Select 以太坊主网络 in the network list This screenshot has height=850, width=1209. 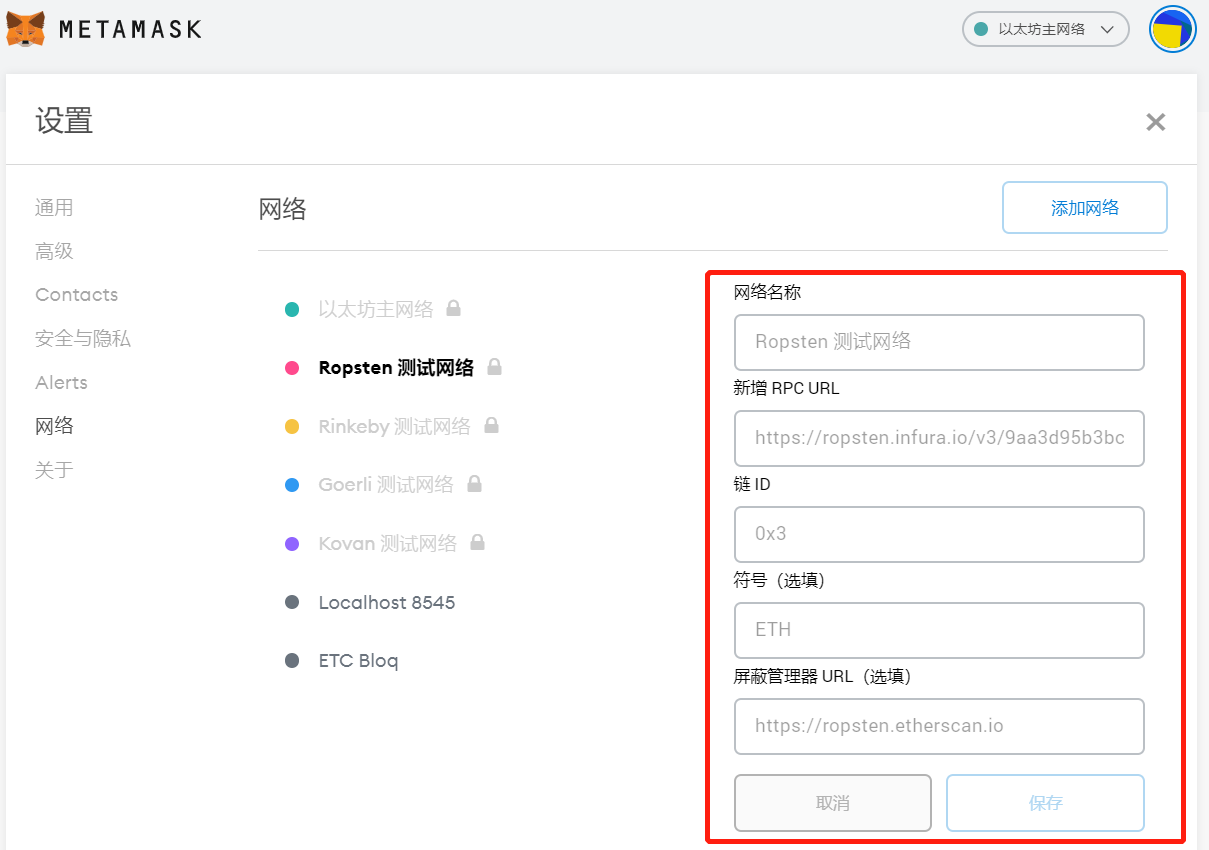[376, 309]
